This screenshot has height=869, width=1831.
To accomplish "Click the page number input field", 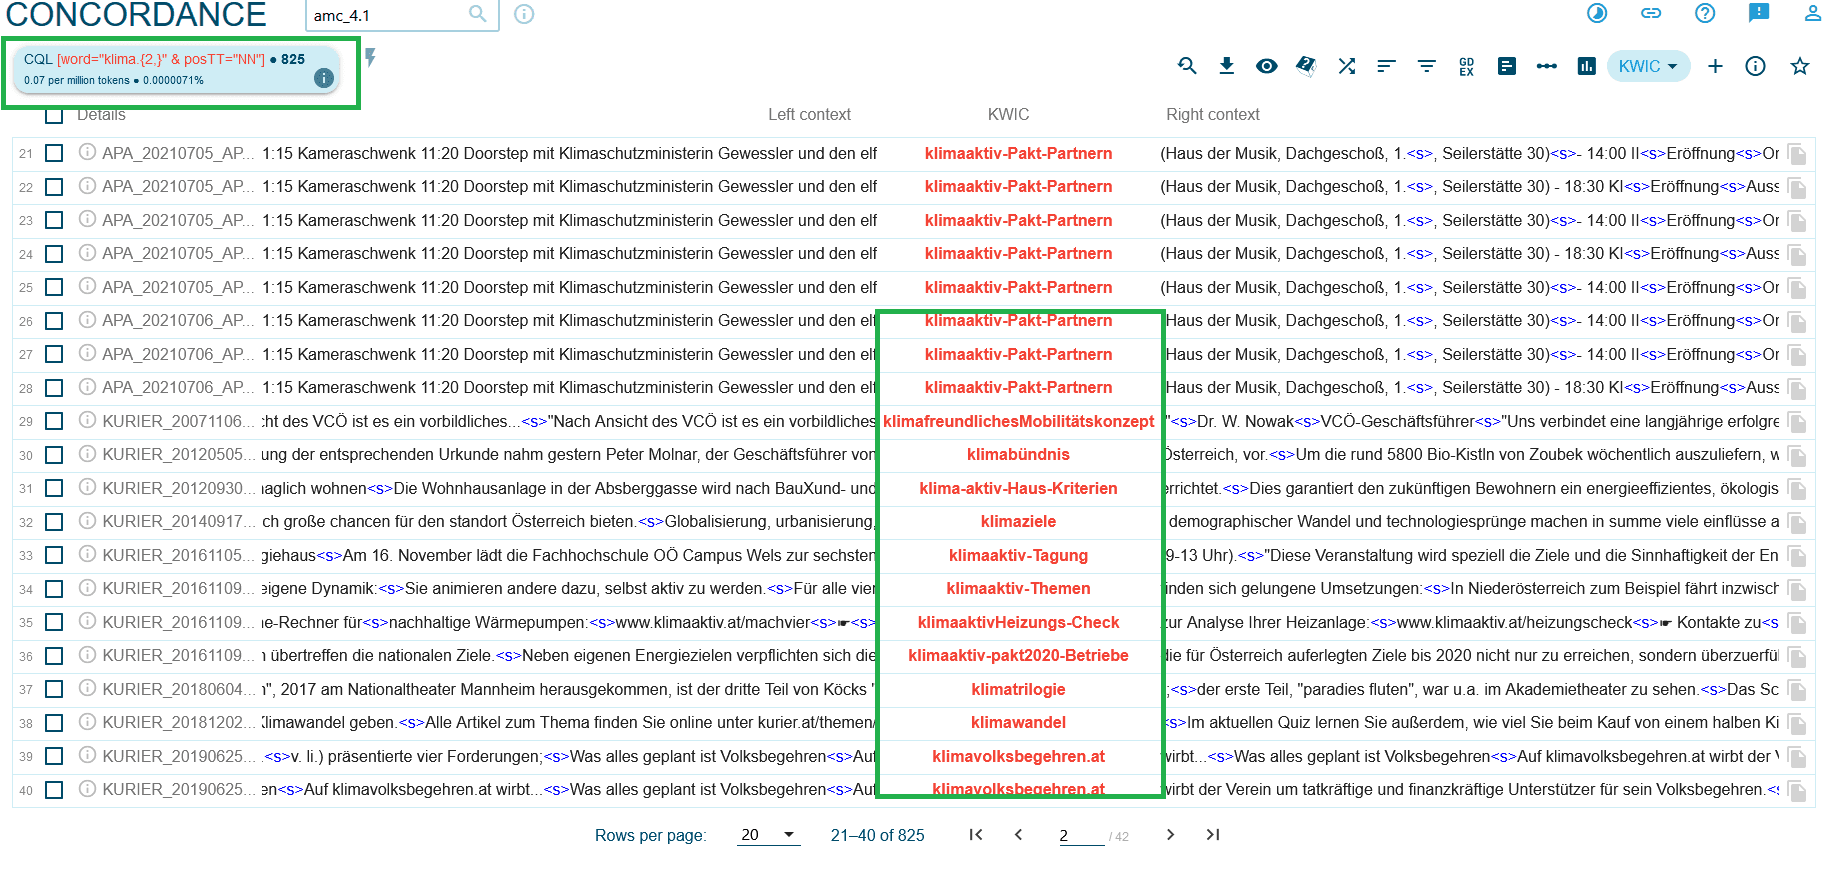I will pyautogui.click(x=1080, y=836).
